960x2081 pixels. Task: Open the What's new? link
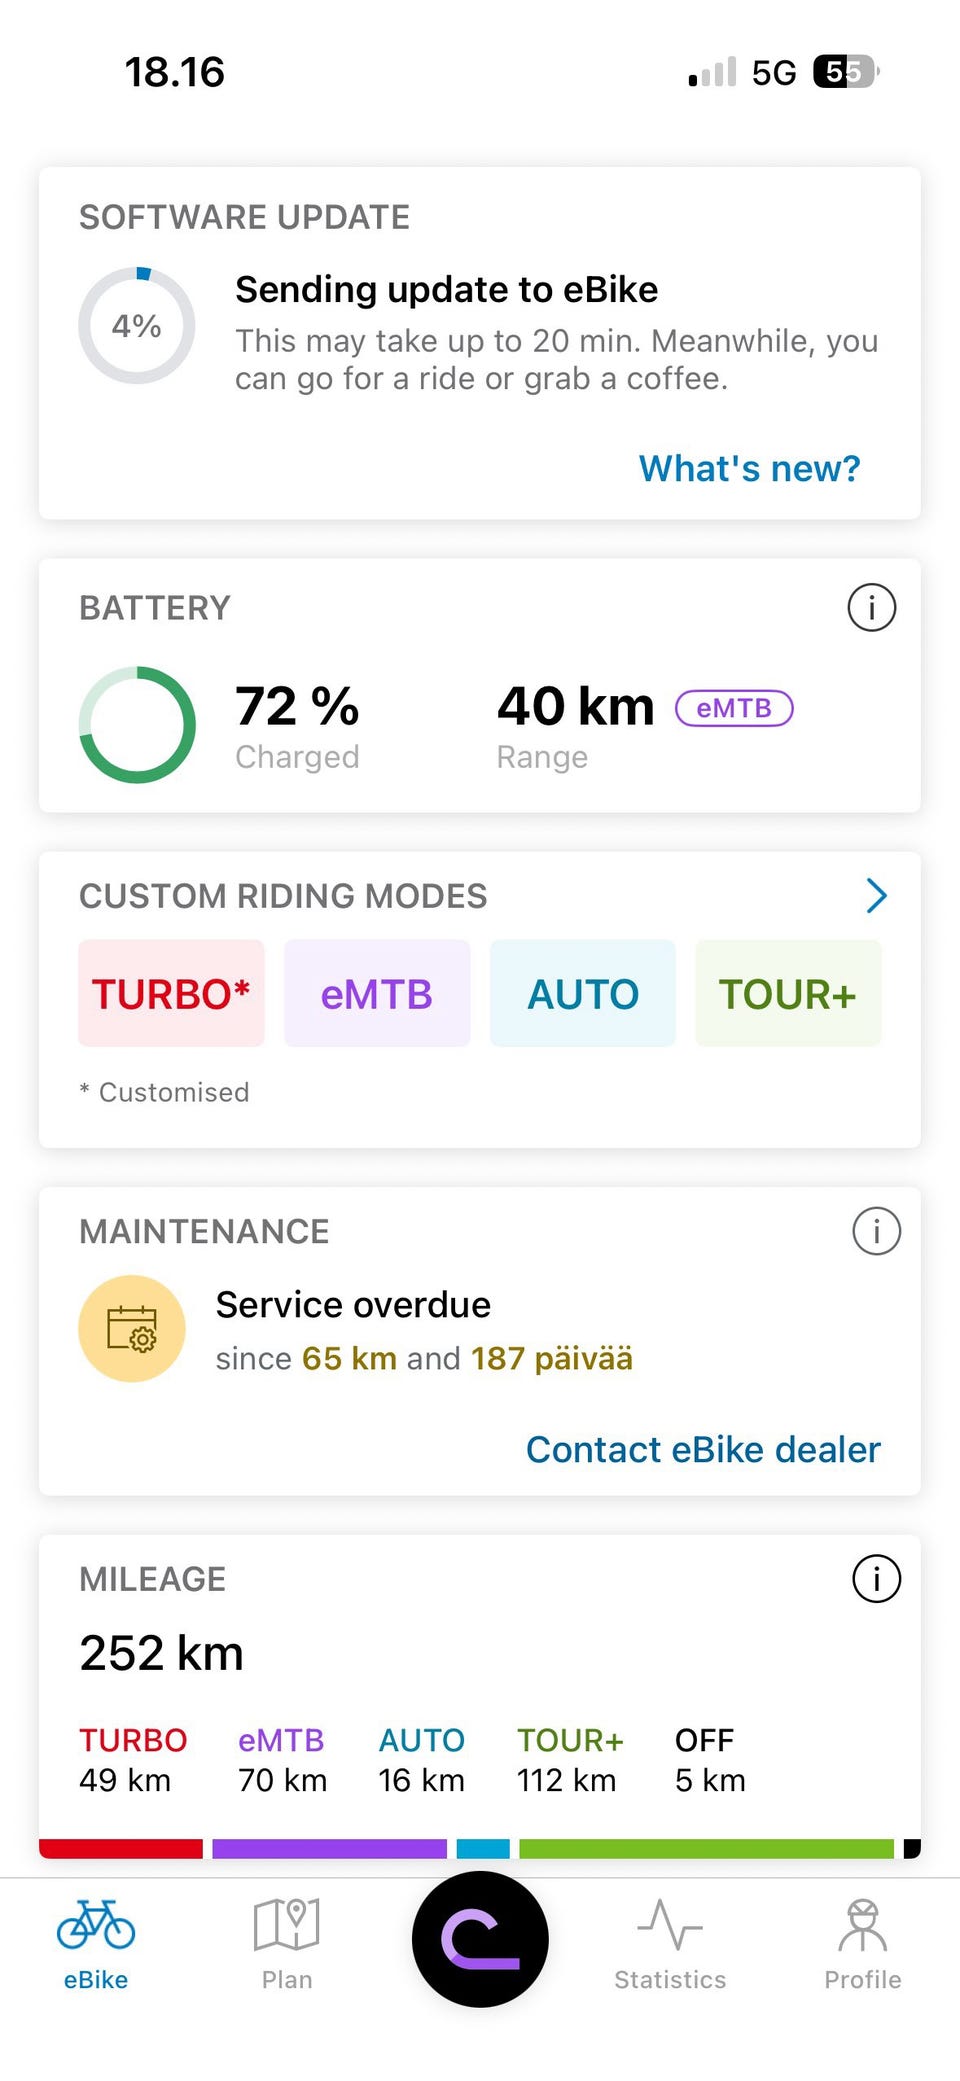[x=749, y=468]
